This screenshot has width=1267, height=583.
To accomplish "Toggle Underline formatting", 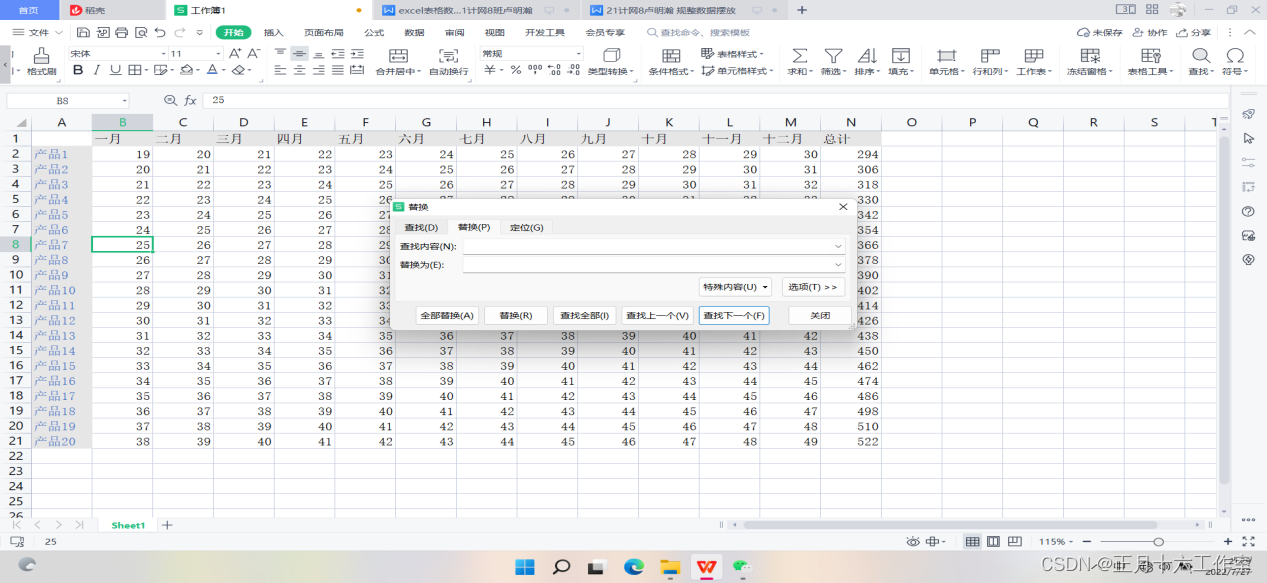I will [115, 70].
